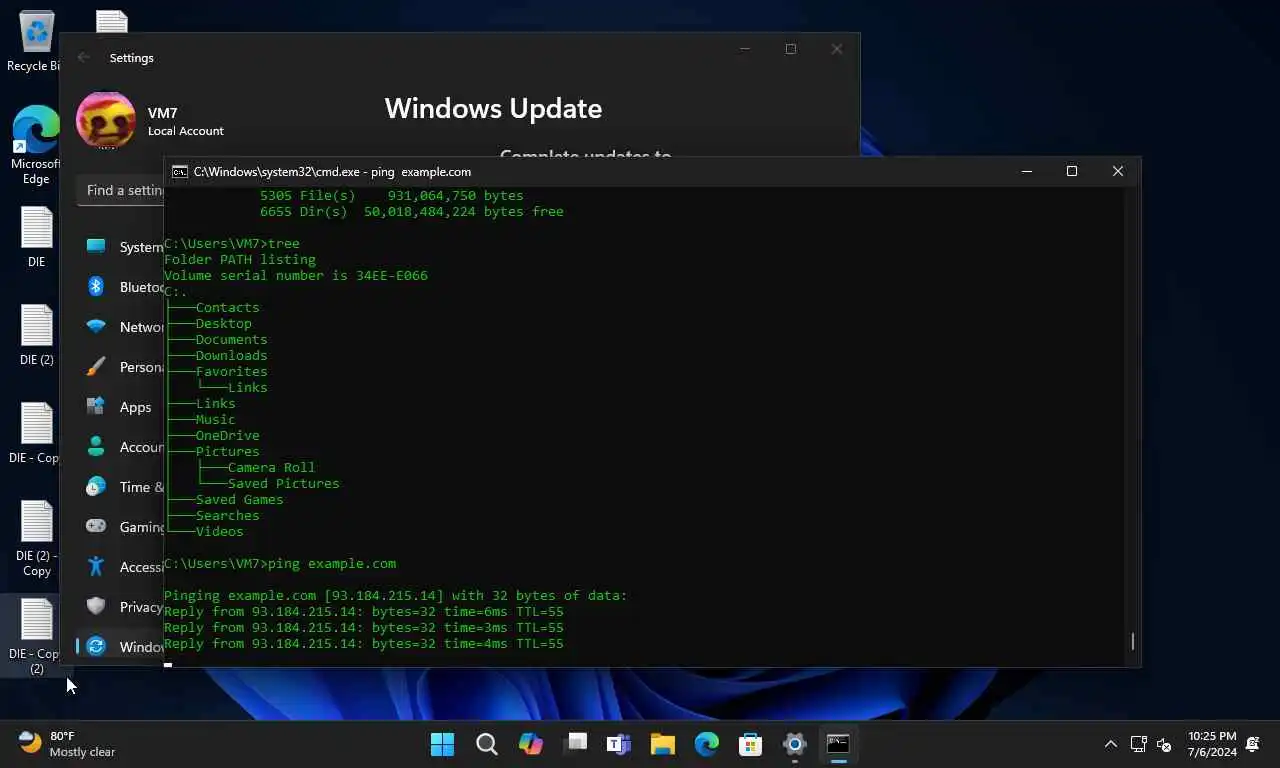The height and width of the screenshot is (768, 1280).
Task: Open the date and time clock
Action: tap(1212, 744)
